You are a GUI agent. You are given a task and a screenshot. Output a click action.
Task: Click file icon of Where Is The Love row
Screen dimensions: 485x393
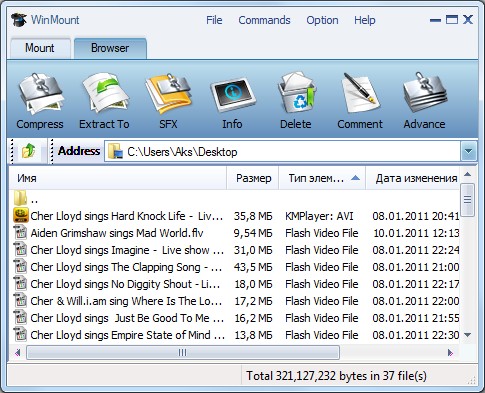pyautogui.click(x=20, y=301)
